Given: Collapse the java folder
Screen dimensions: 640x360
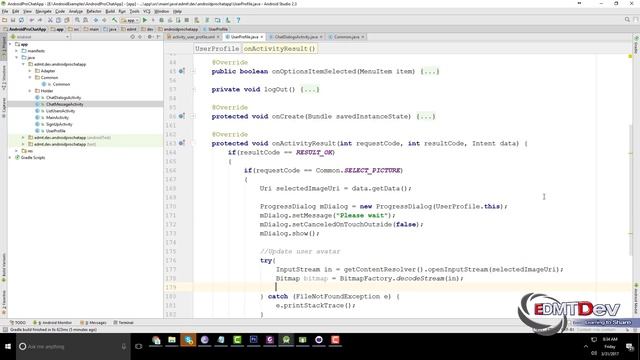Looking at the screenshot, I should pos(17,58).
